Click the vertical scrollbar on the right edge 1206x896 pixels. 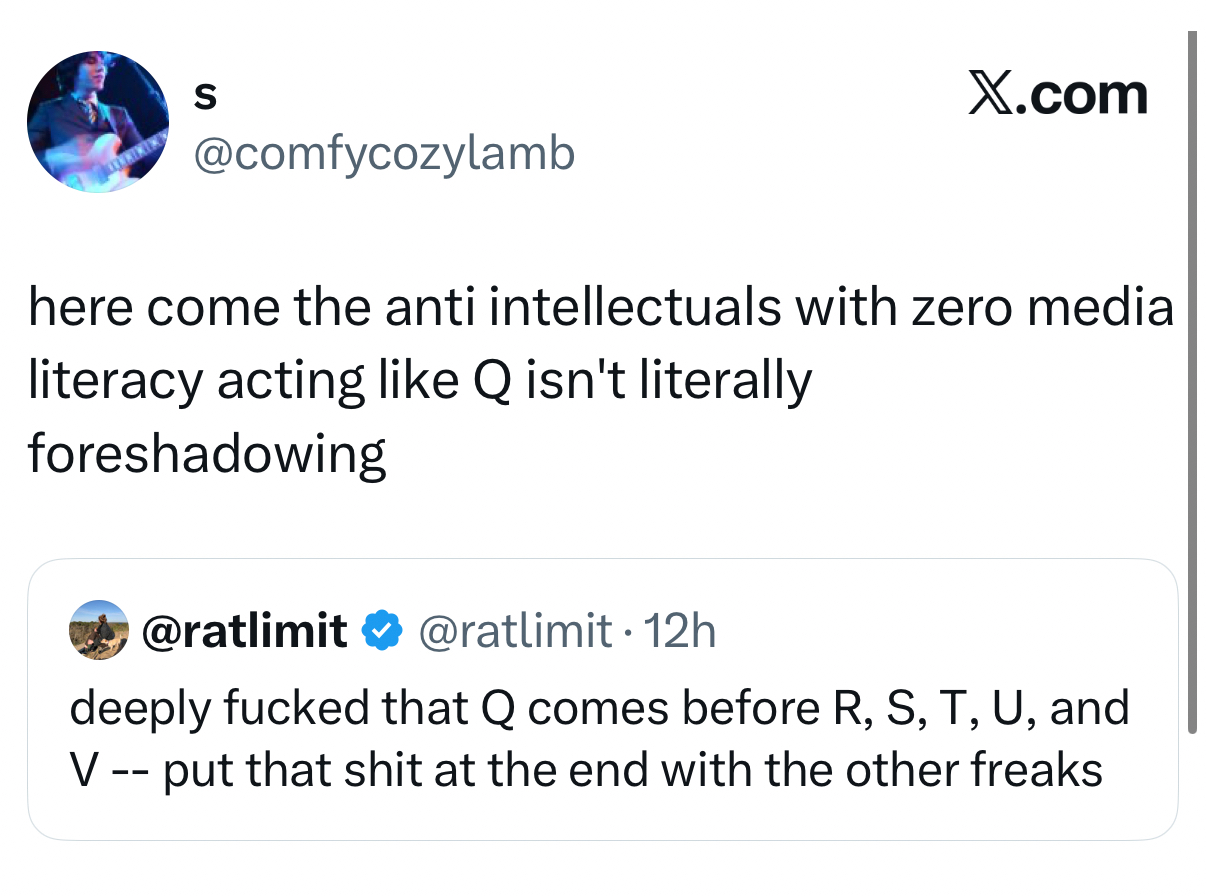[1192, 380]
